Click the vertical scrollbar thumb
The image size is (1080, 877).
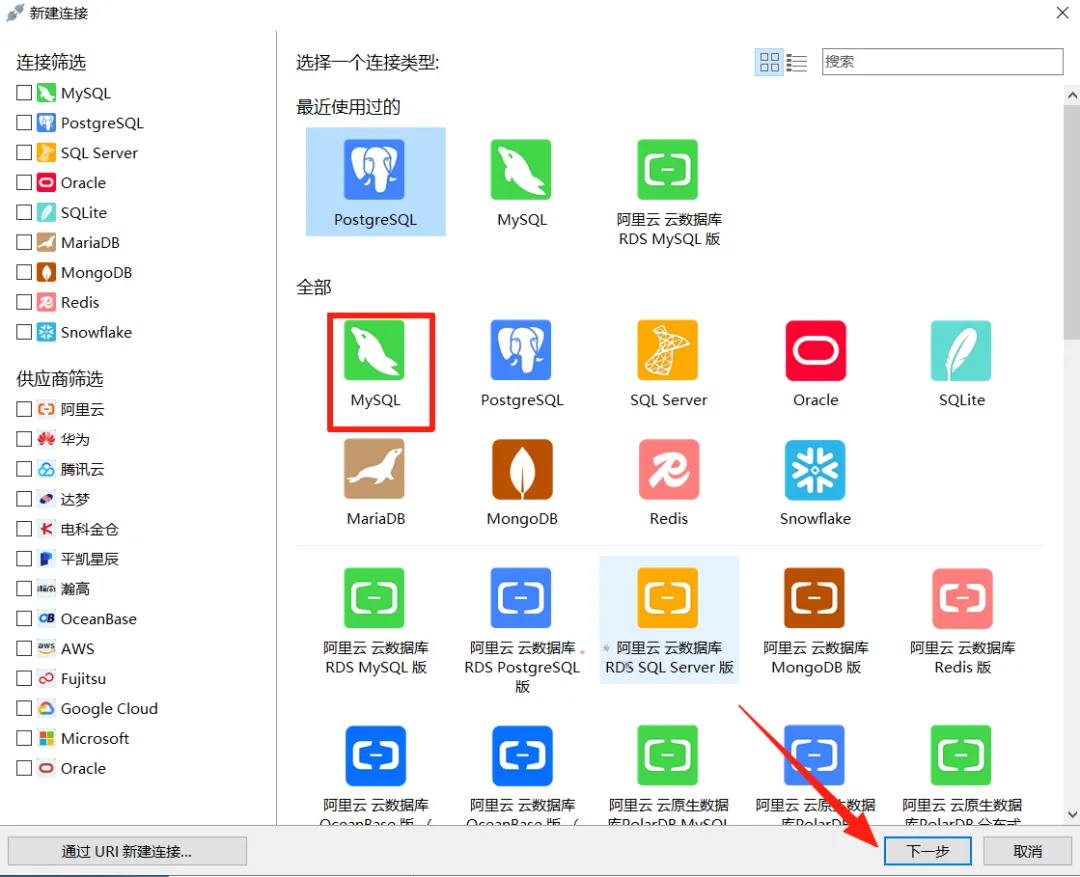point(1072,222)
